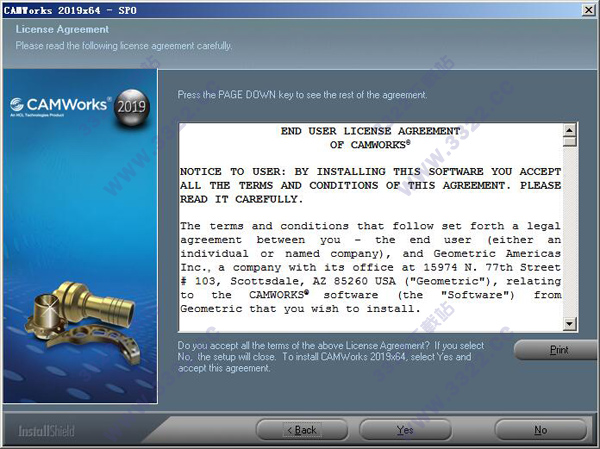Image resolution: width=600 pixels, height=449 pixels.
Task: Click the No button to decline
Action: [540, 430]
